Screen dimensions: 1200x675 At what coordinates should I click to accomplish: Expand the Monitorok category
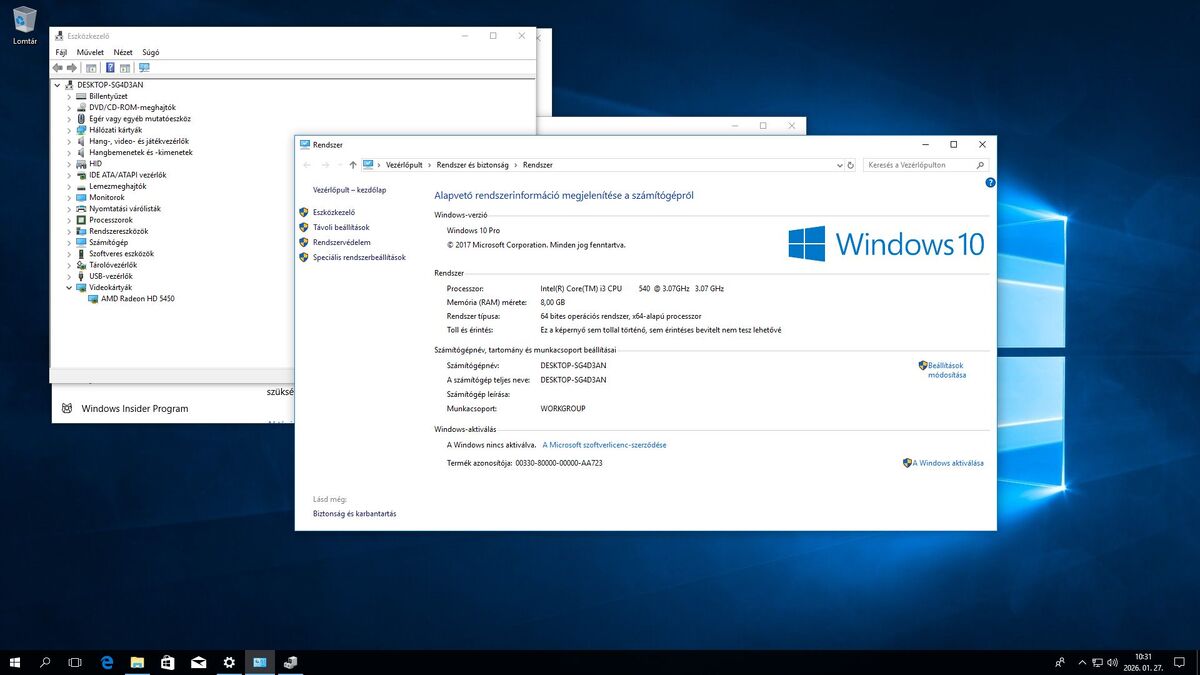coord(69,197)
